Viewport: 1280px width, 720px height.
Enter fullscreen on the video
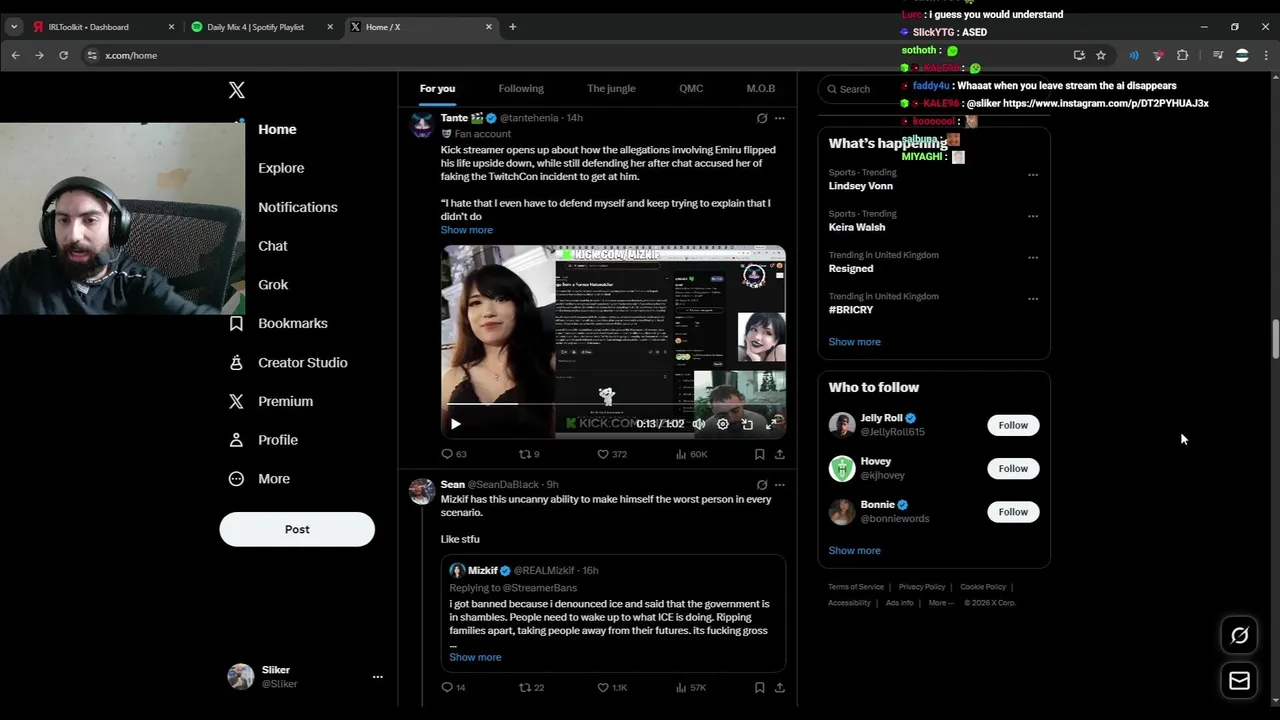click(771, 424)
